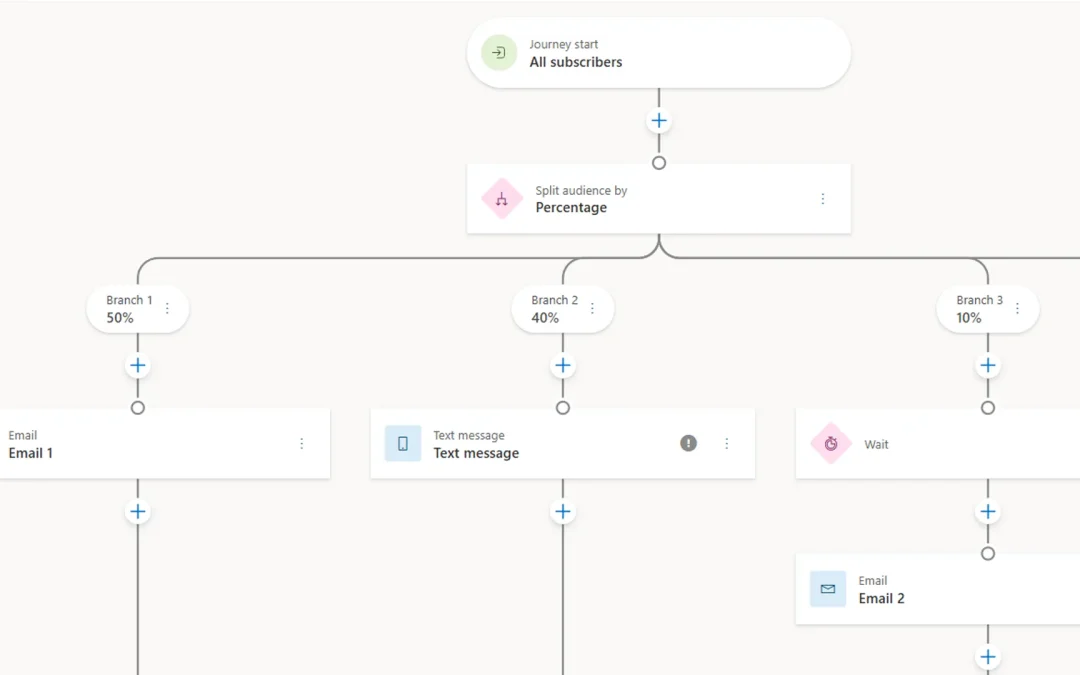
Task: Add step under Branch 3 10%
Action: point(988,366)
